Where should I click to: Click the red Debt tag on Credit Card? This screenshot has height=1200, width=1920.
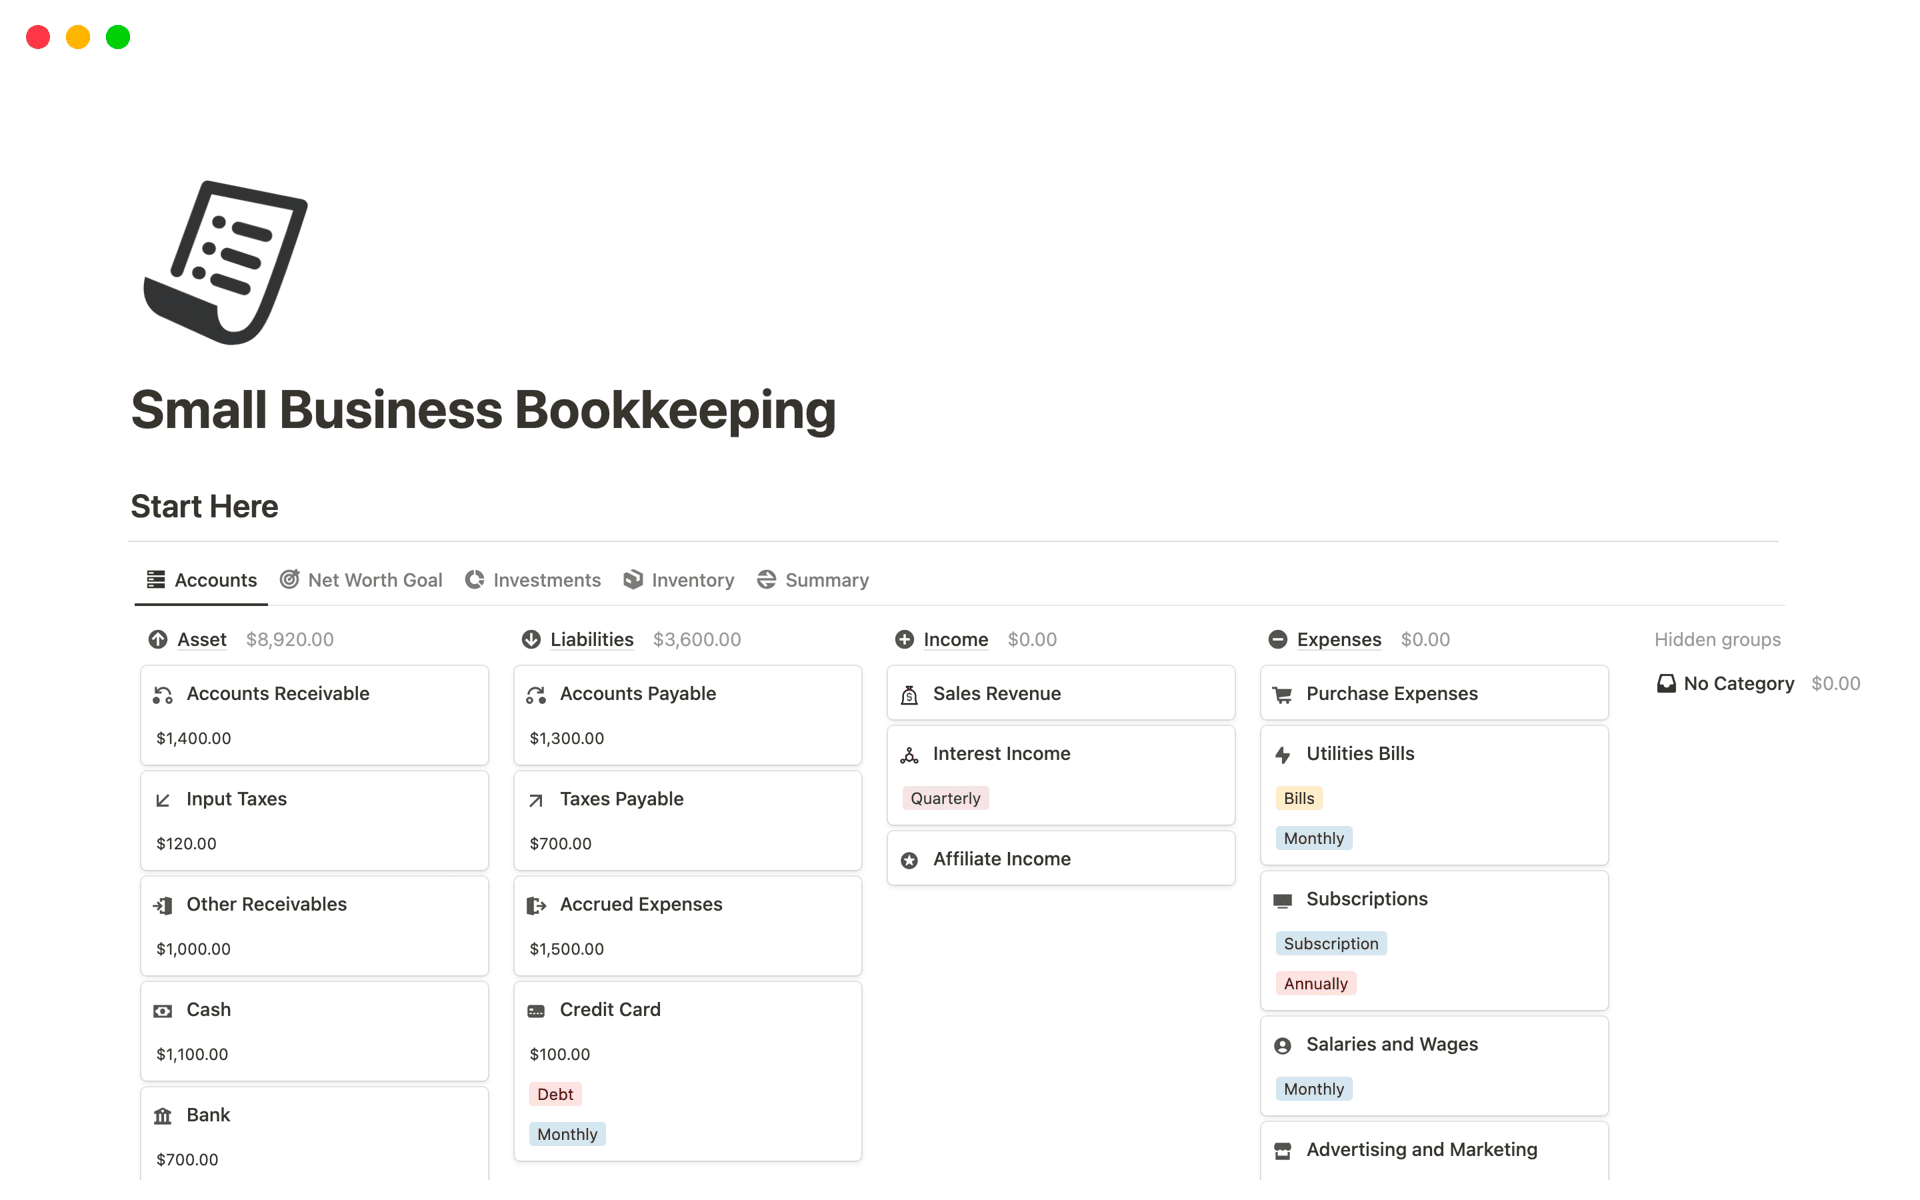(x=555, y=1094)
